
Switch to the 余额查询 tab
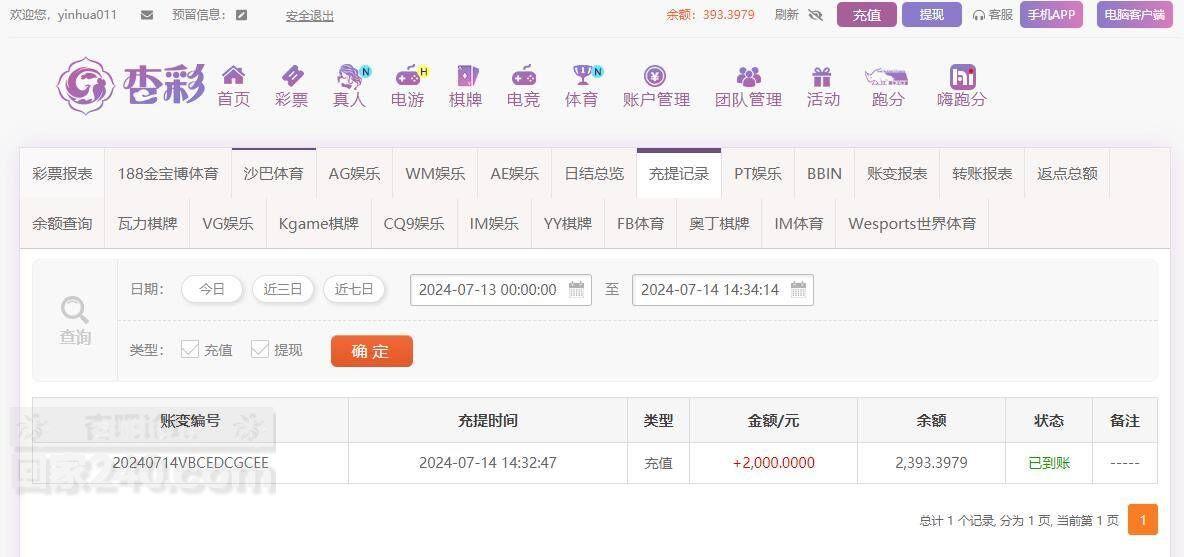[x=63, y=223]
